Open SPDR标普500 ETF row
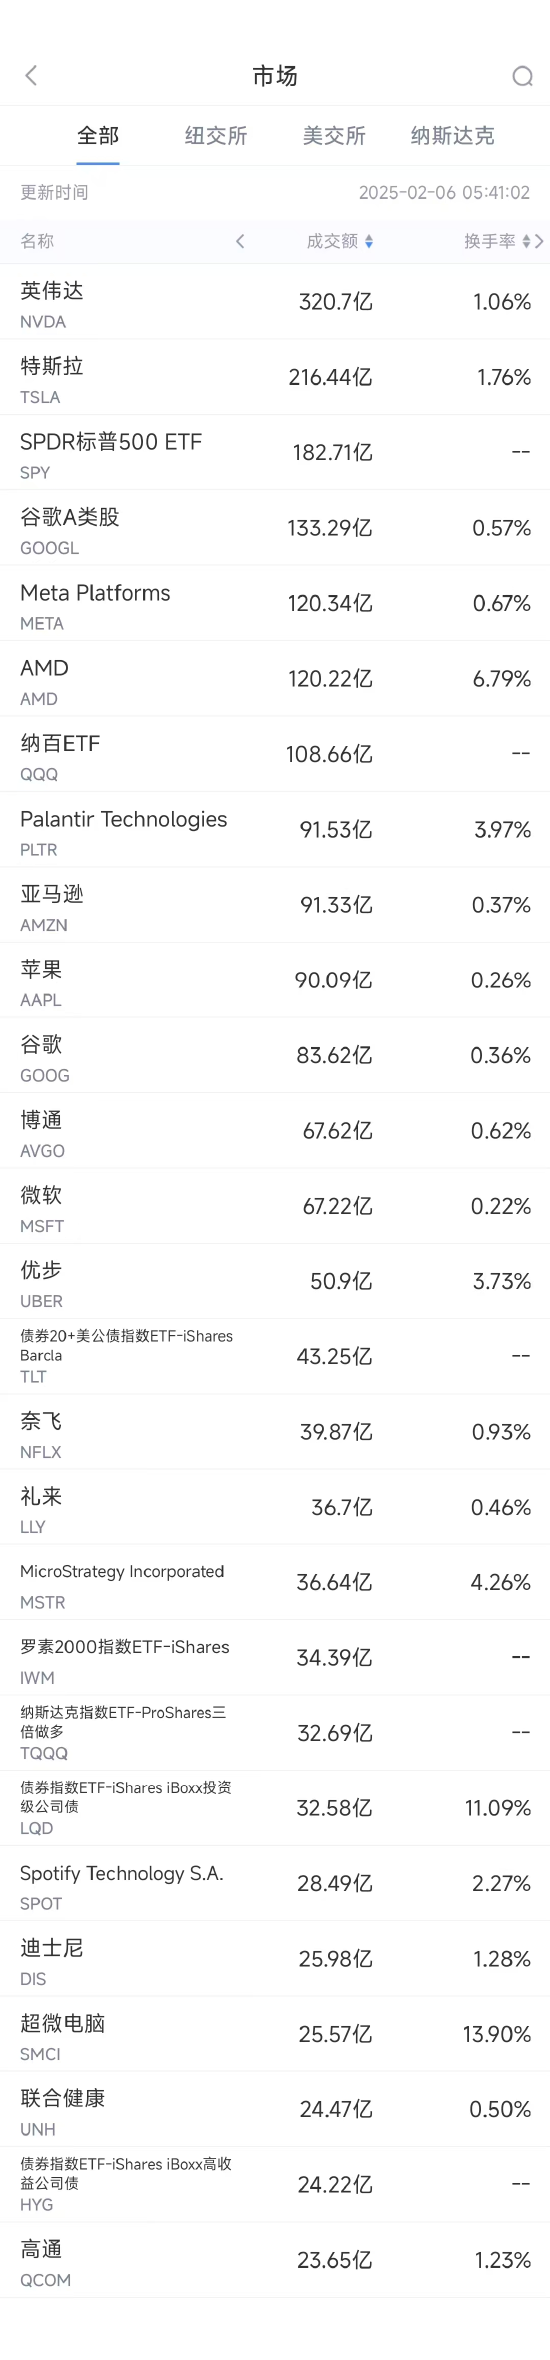This screenshot has height=2360, width=550. point(275,453)
